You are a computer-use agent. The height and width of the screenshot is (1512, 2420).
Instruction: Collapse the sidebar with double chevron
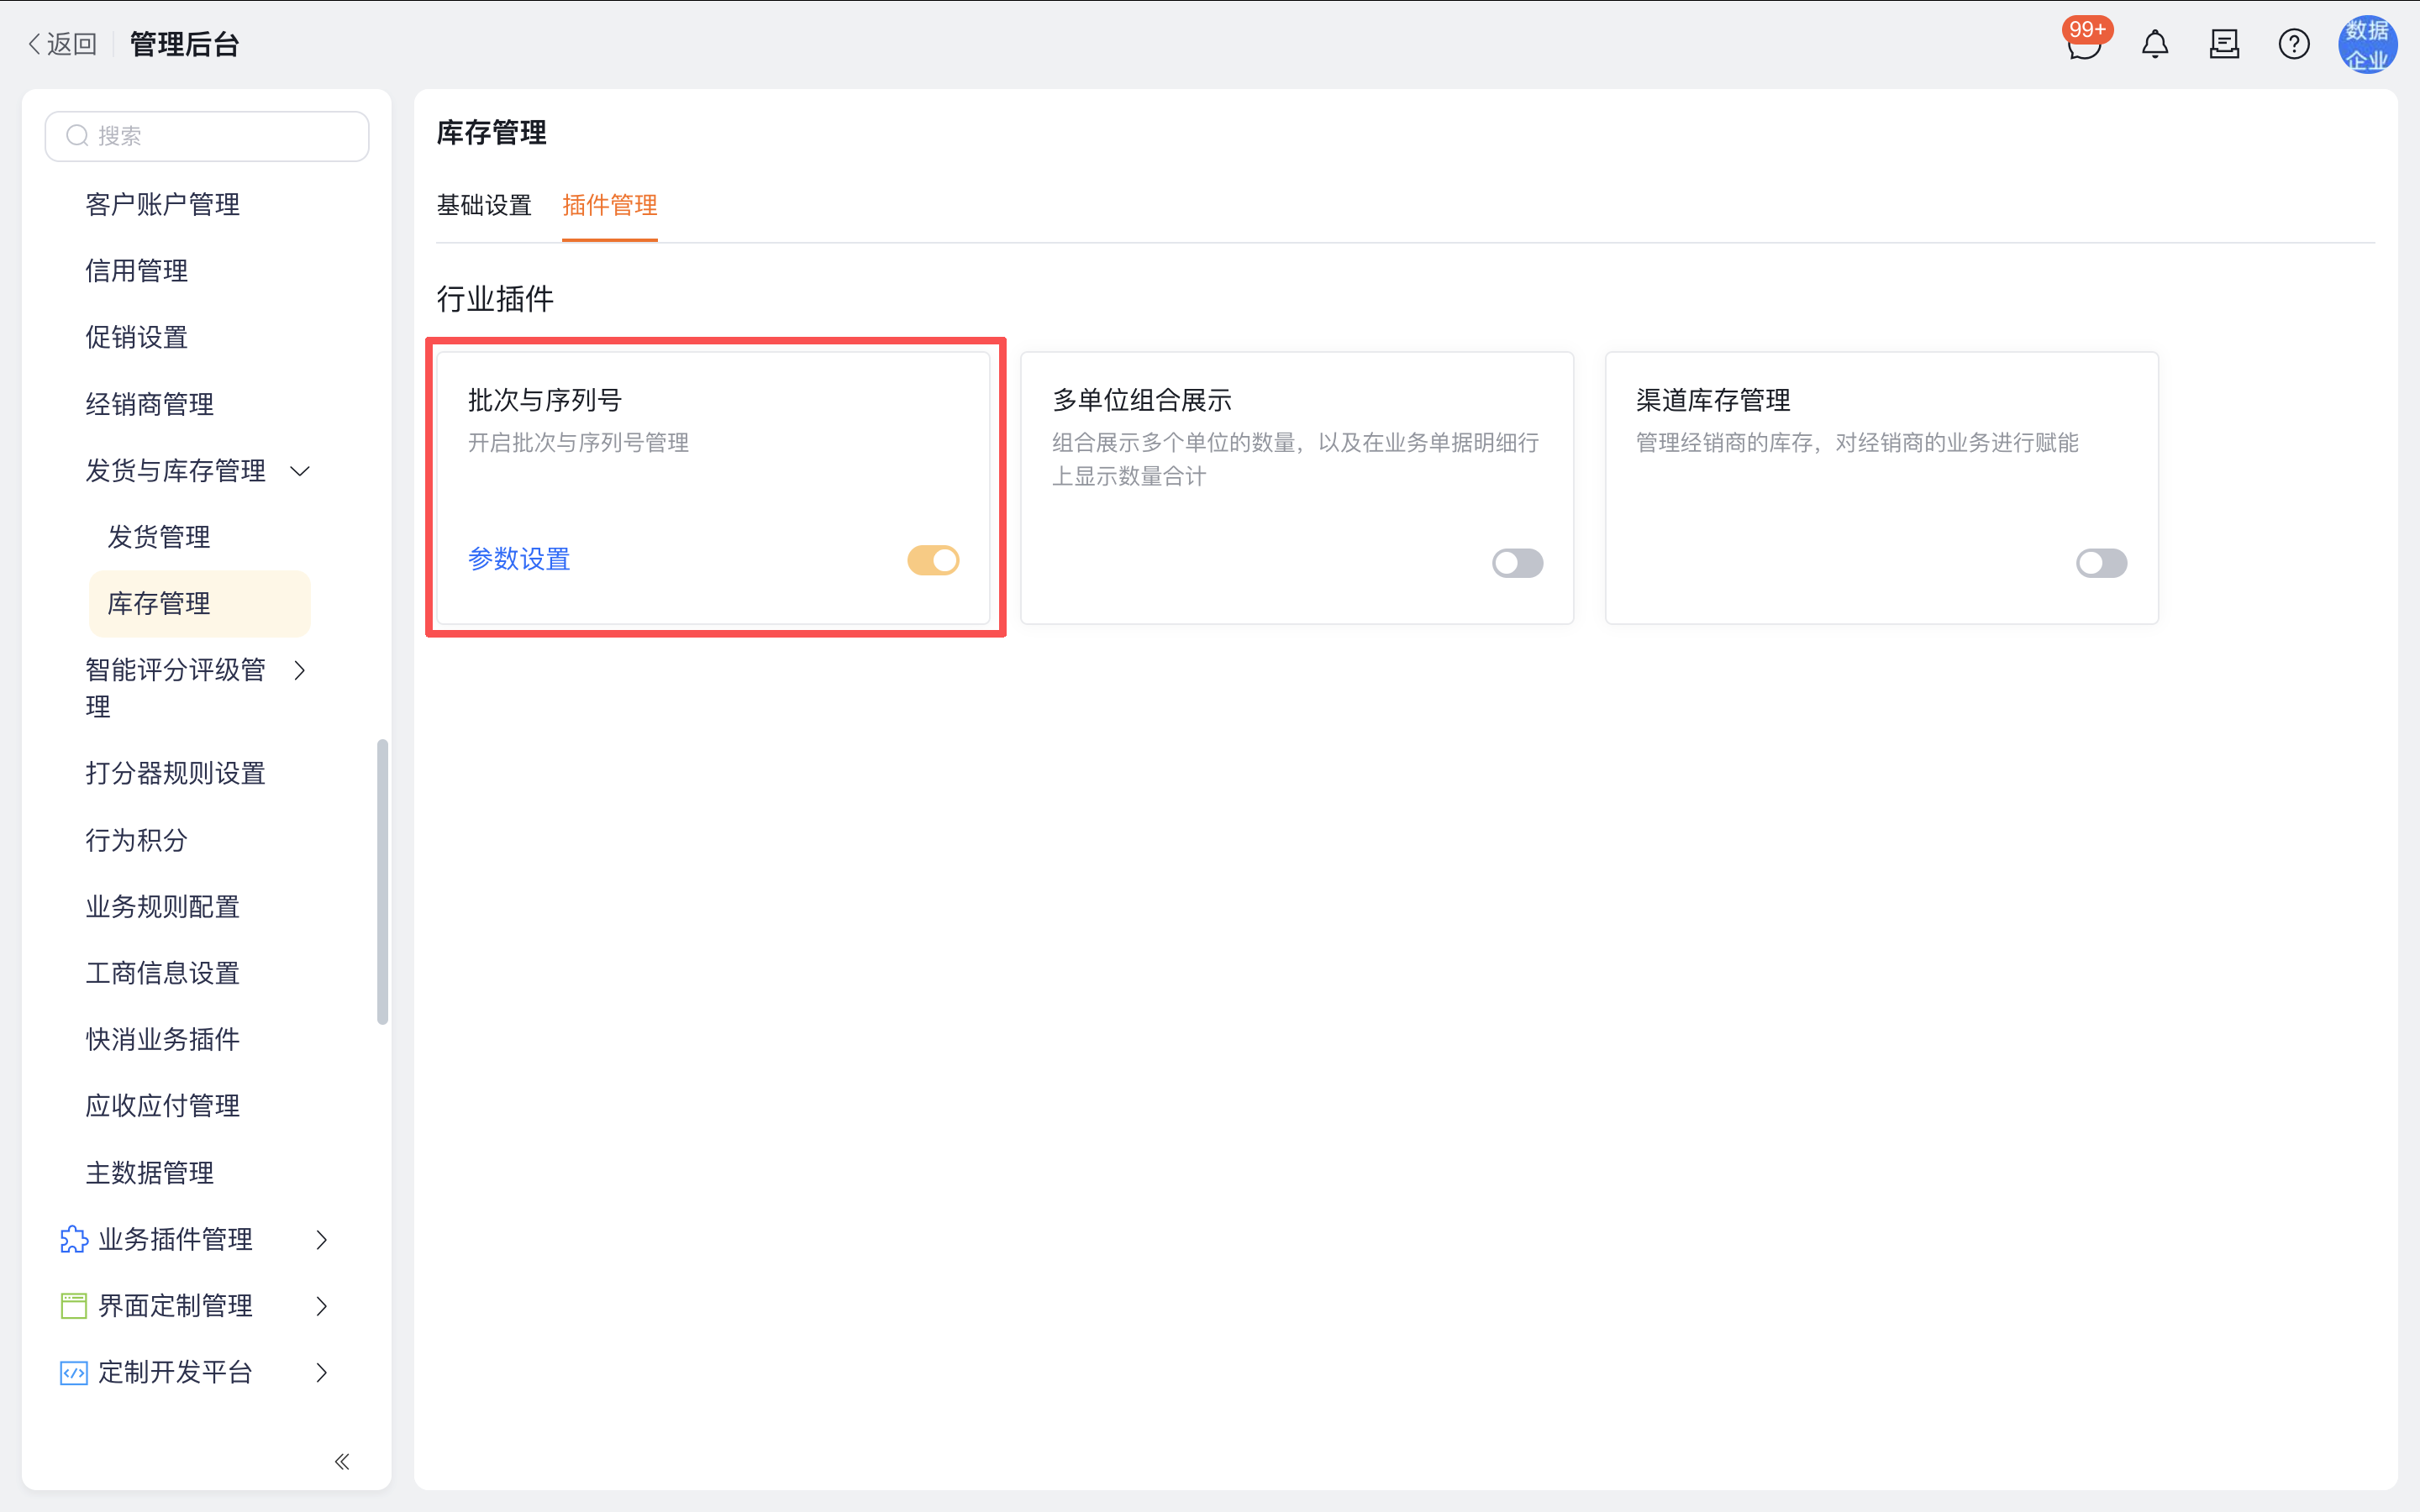[x=342, y=1461]
